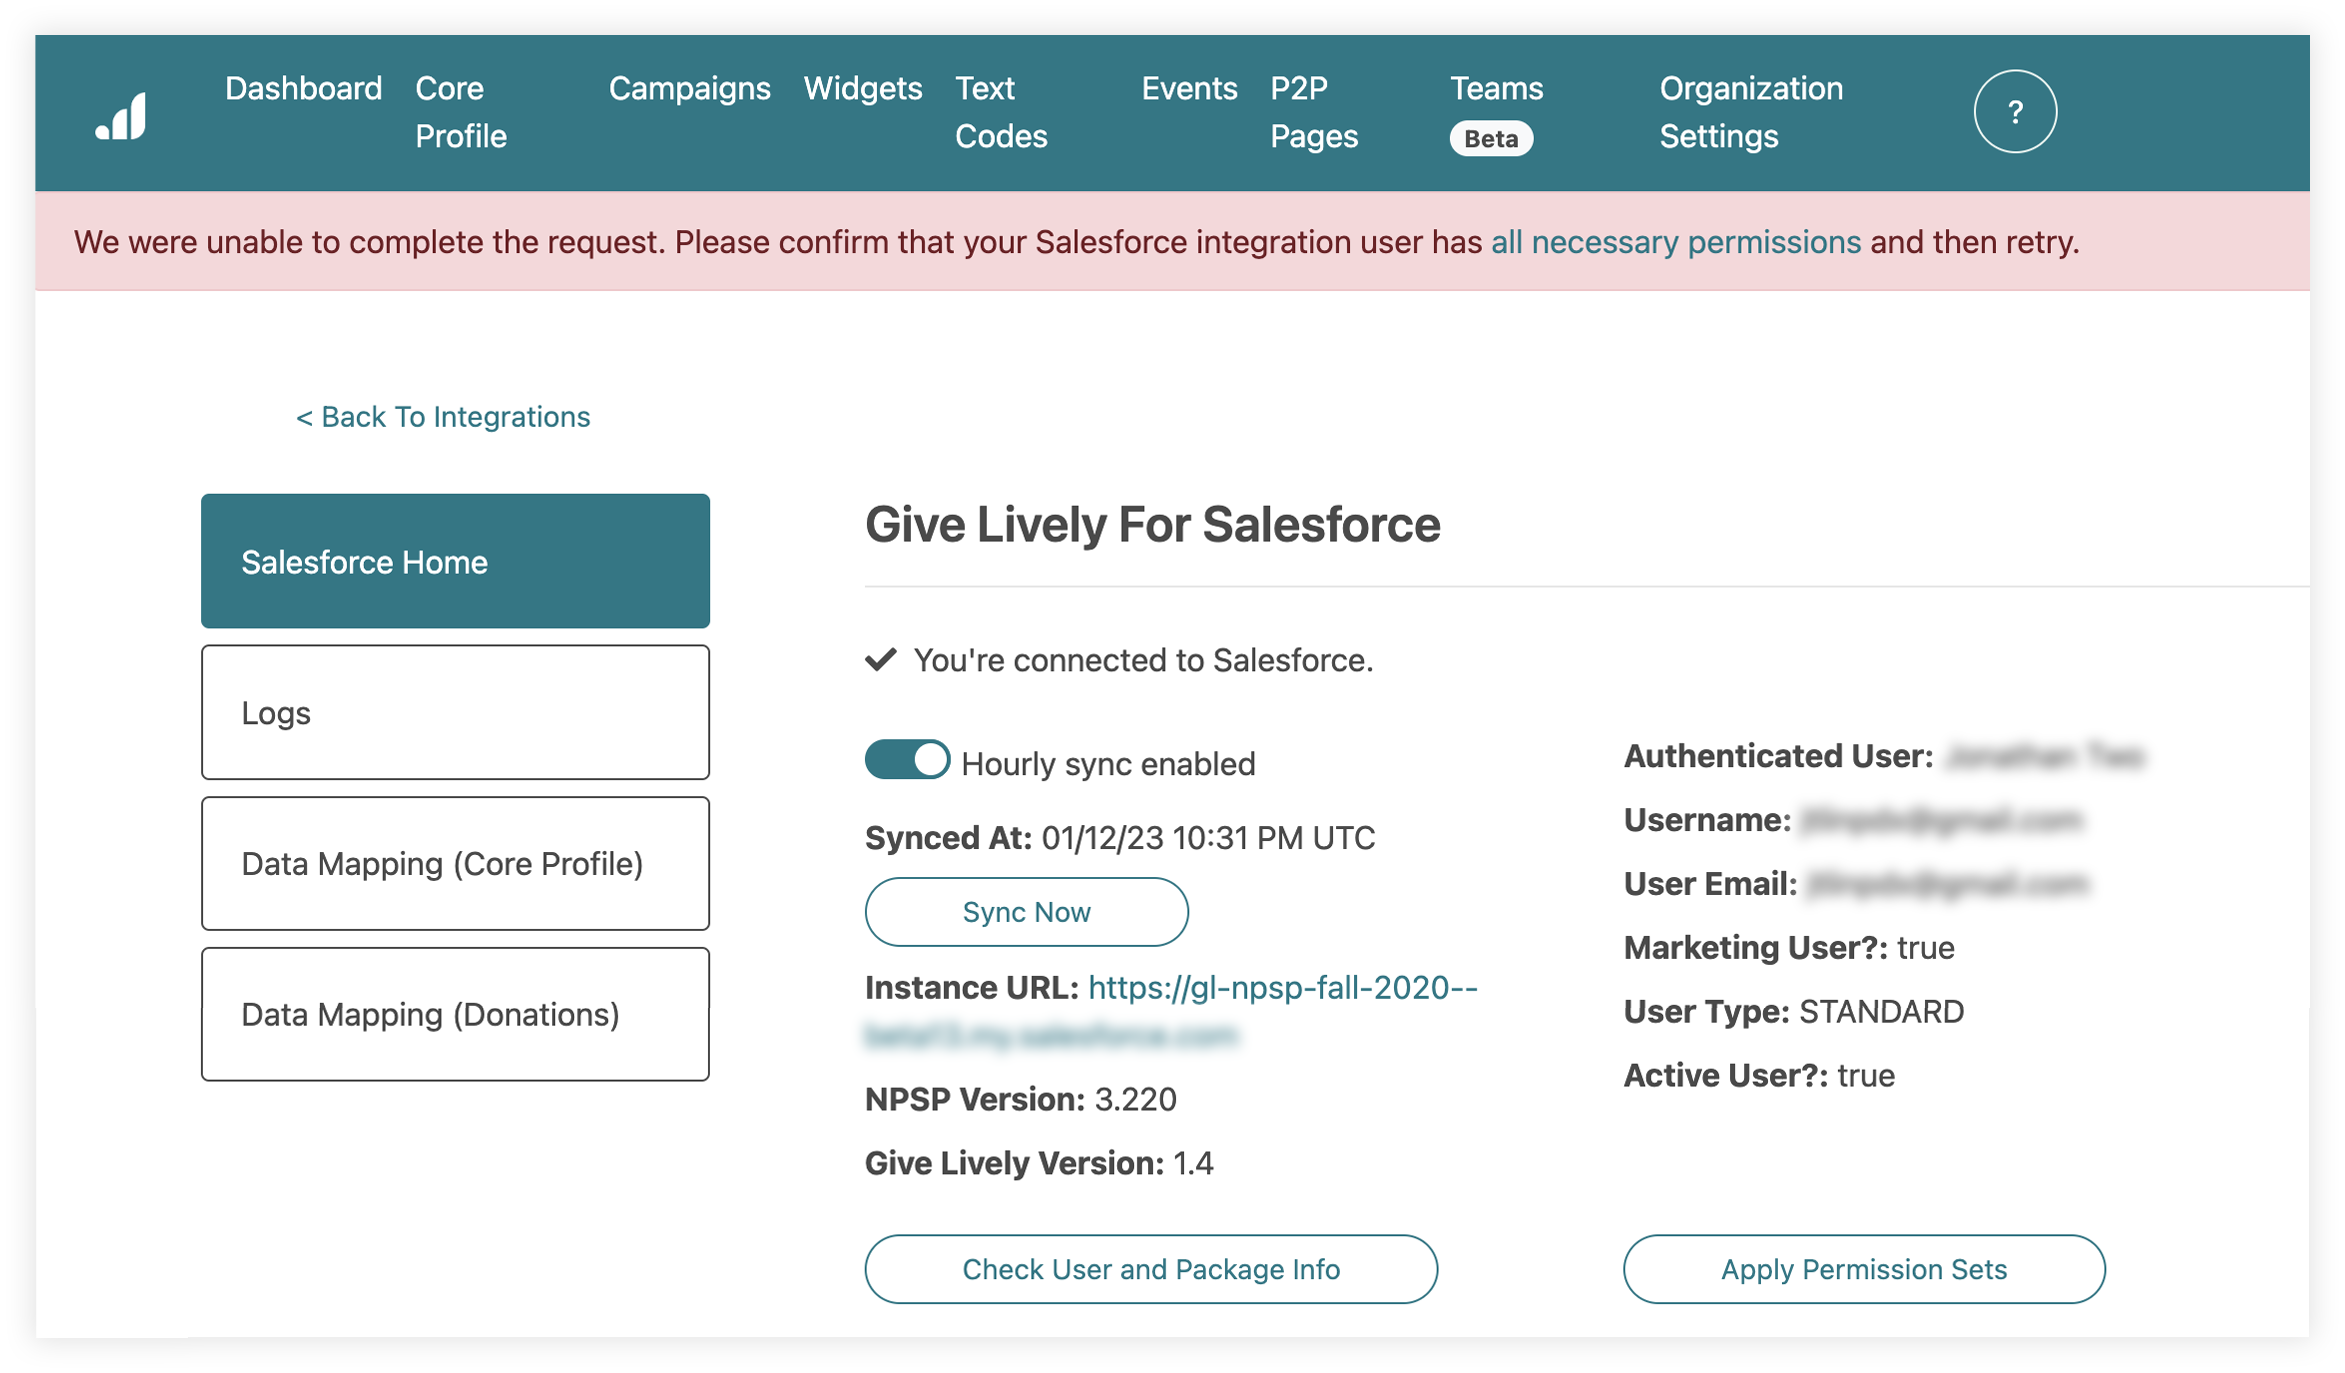Image resolution: width=2345 pixels, height=1373 pixels.
Task: Select Widgets in the top navigation
Action: (x=862, y=88)
